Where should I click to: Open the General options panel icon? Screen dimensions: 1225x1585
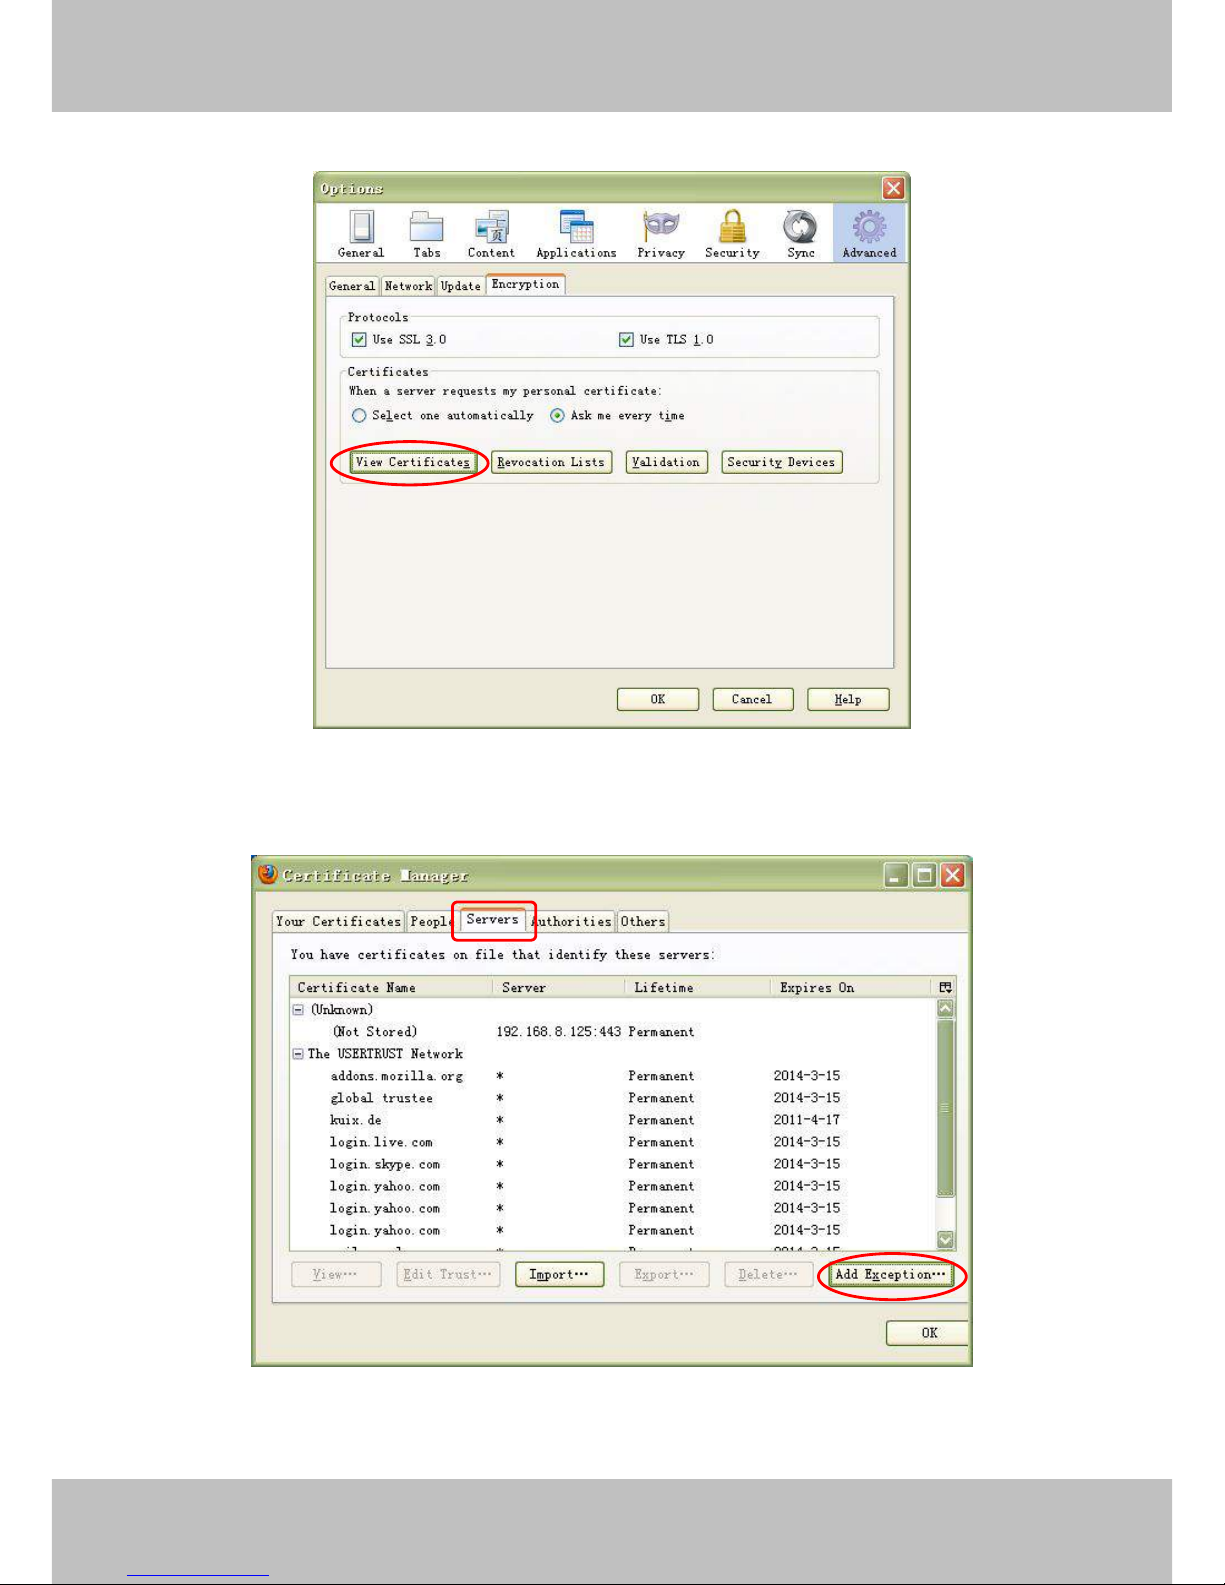point(361,228)
